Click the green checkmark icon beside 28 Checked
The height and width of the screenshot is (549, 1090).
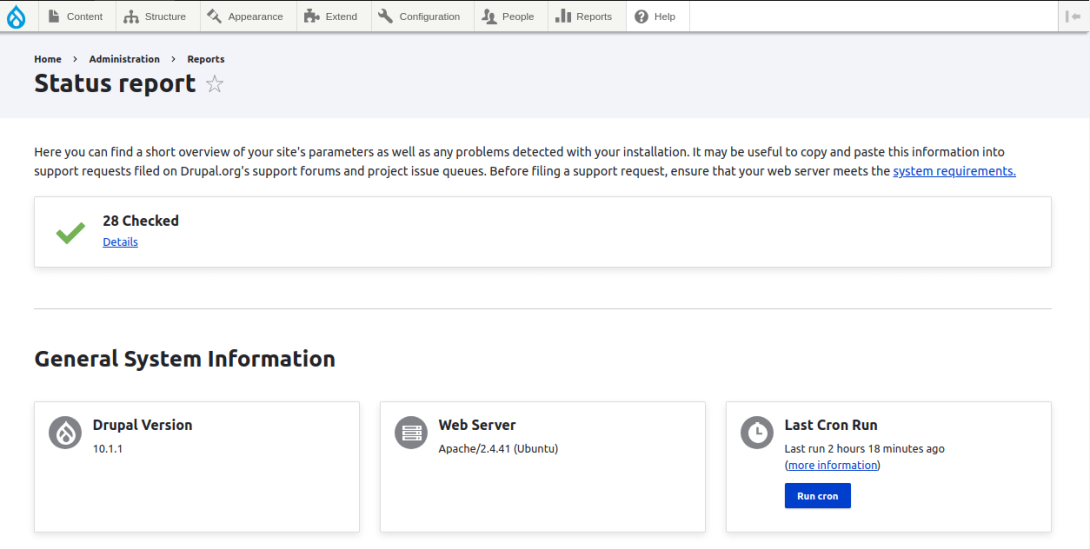coord(70,233)
